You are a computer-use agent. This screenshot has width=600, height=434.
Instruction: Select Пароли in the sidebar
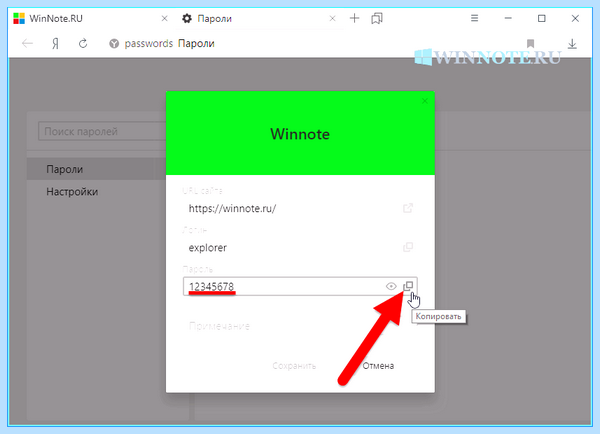tap(96, 169)
